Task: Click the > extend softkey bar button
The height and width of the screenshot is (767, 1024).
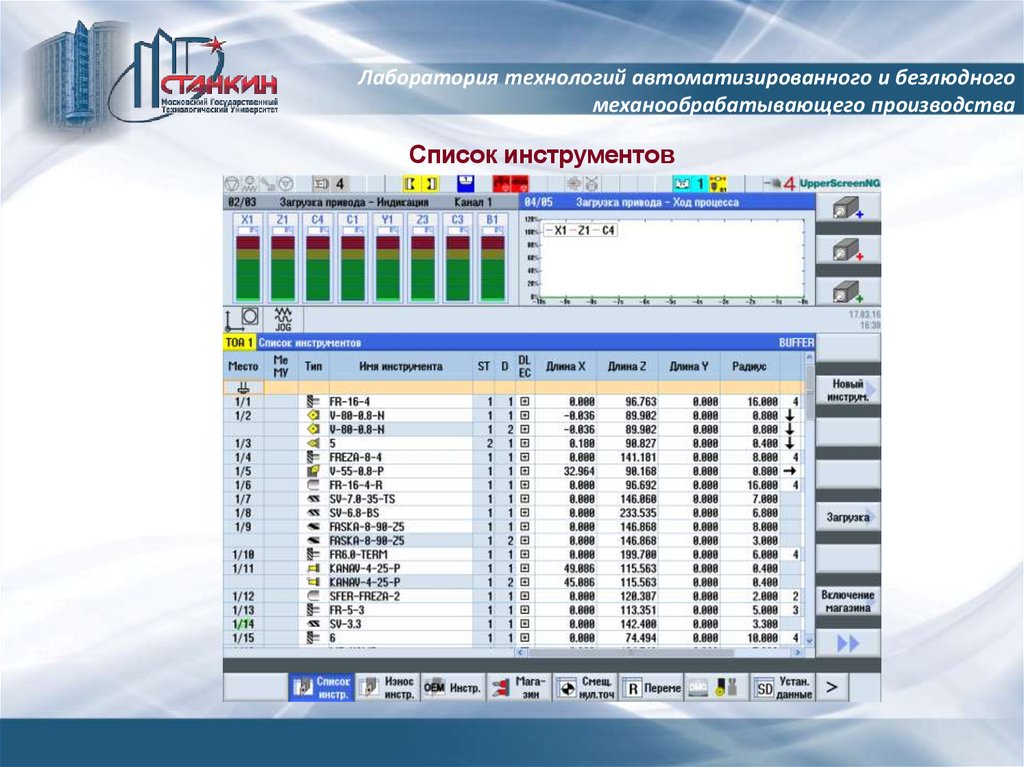Action: pos(831,687)
